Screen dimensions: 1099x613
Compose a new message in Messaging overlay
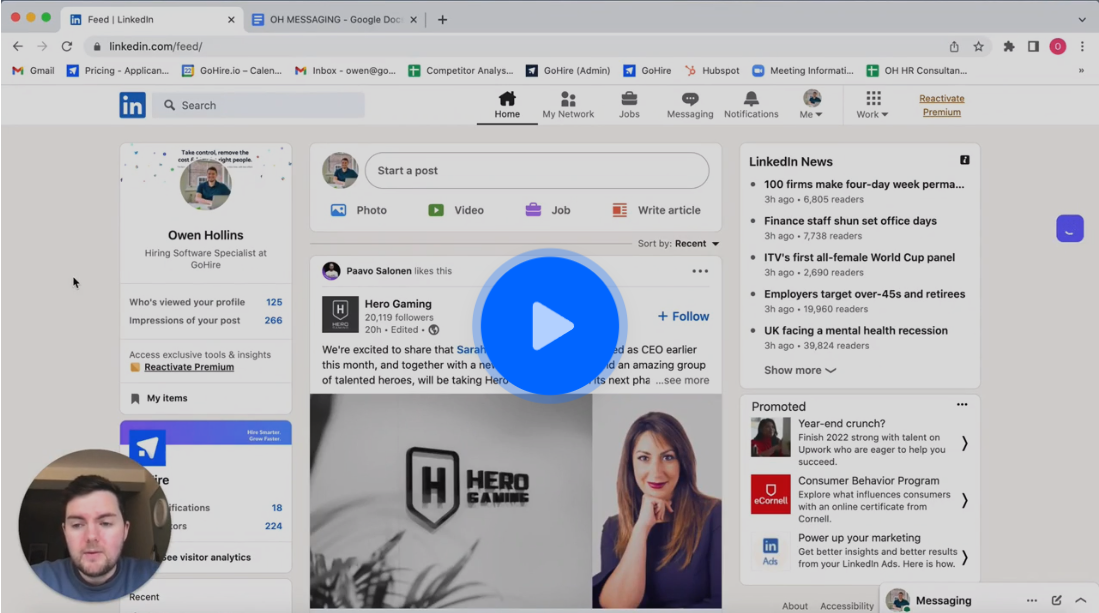click(x=1056, y=600)
